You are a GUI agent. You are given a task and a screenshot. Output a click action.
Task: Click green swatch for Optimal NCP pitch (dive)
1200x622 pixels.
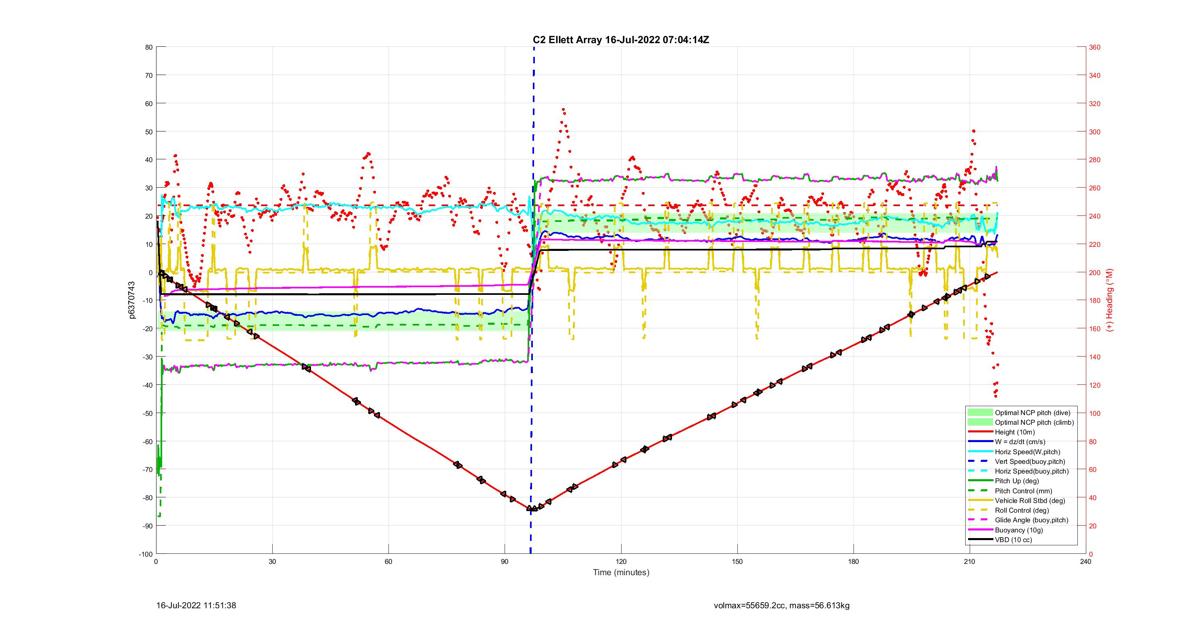980,412
